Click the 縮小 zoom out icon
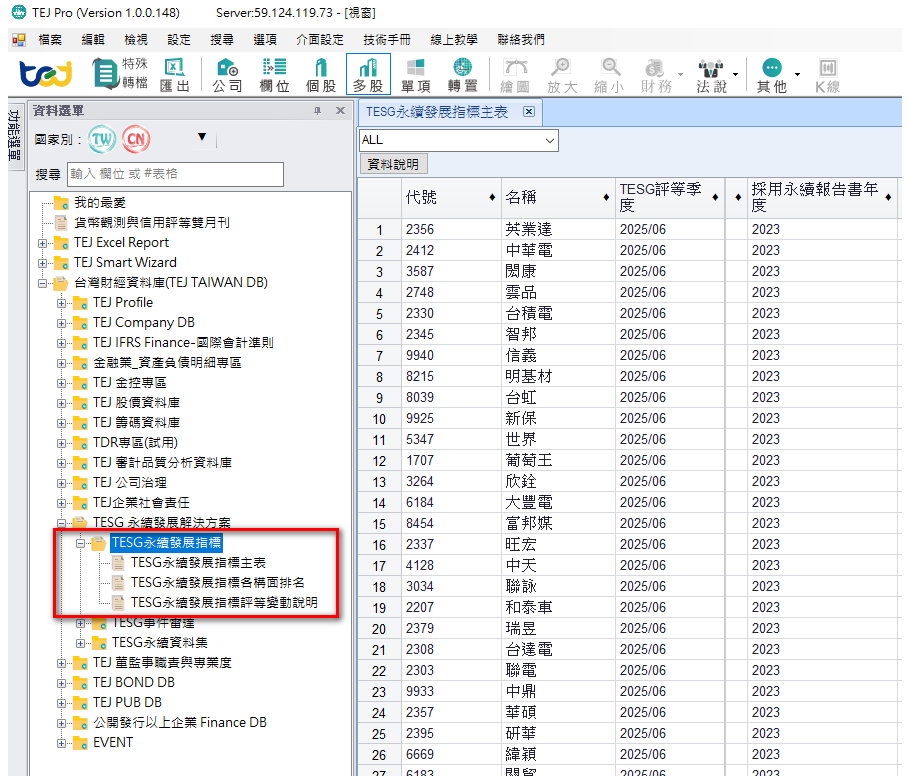Viewport: 908px width, 776px height. pyautogui.click(x=609, y=75)
